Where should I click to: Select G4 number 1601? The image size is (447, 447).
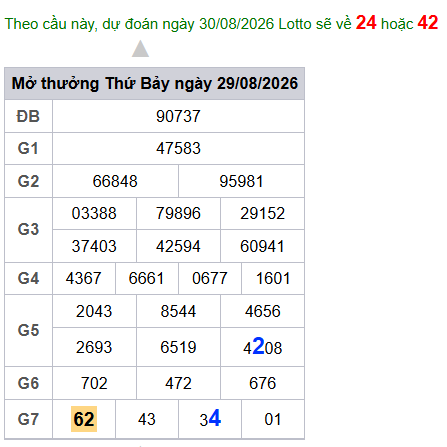[273, 278]
